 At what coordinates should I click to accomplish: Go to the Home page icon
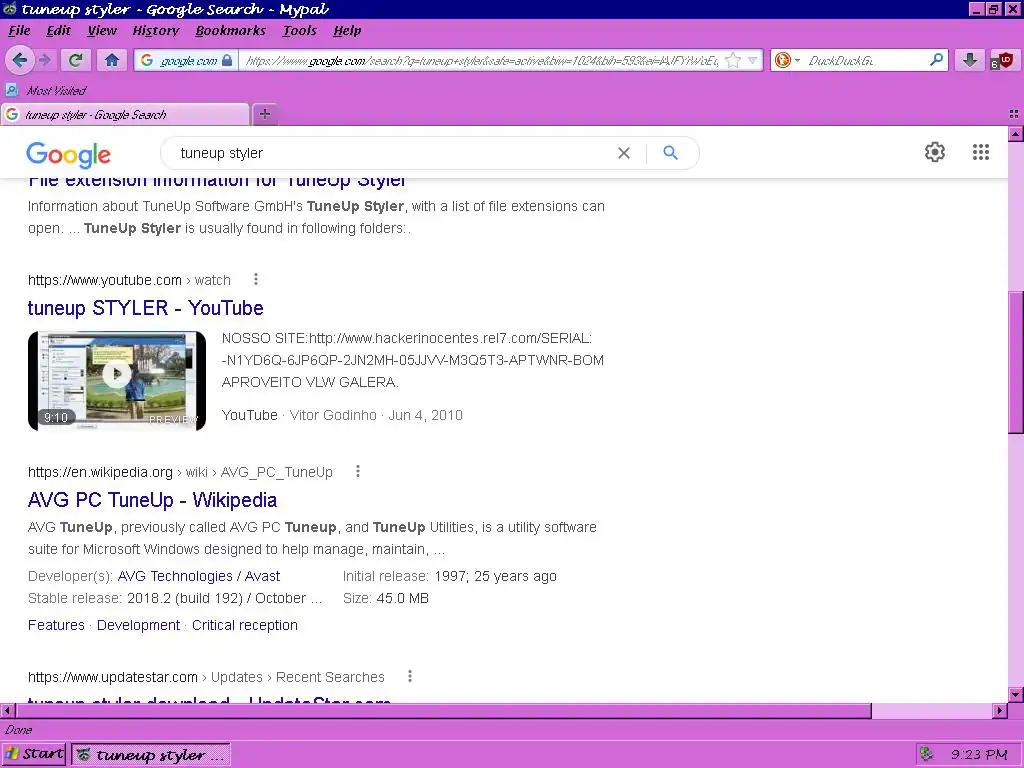(112, 60)
